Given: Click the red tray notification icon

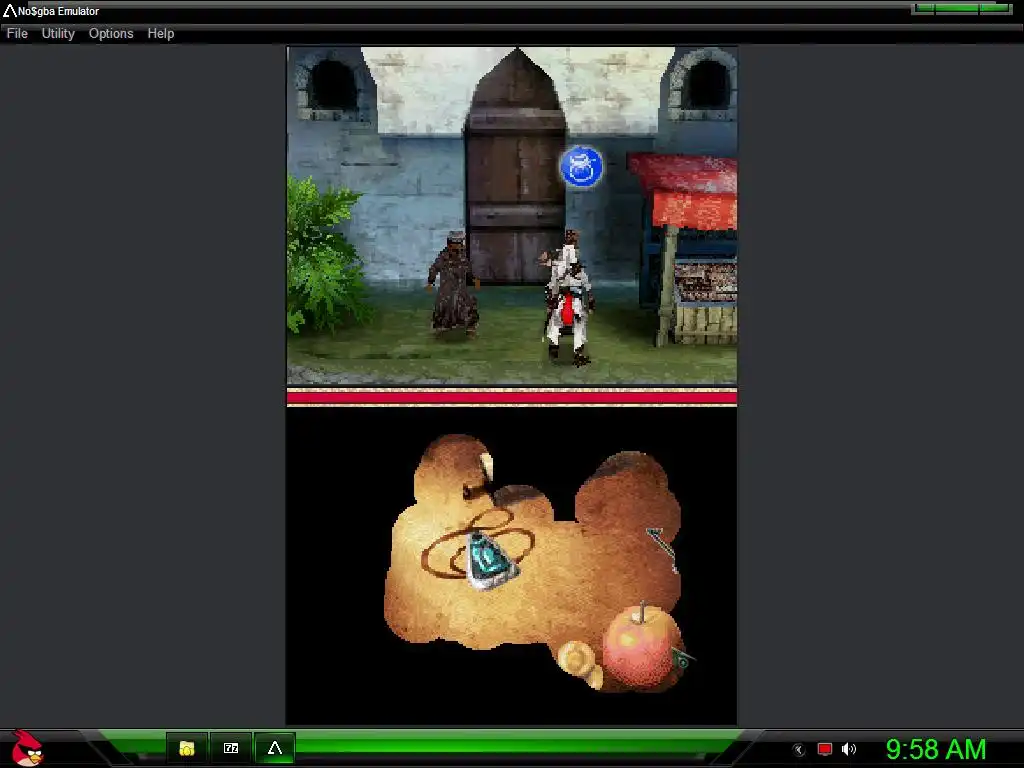Looking at the screenshot, I should coord(825,749).
